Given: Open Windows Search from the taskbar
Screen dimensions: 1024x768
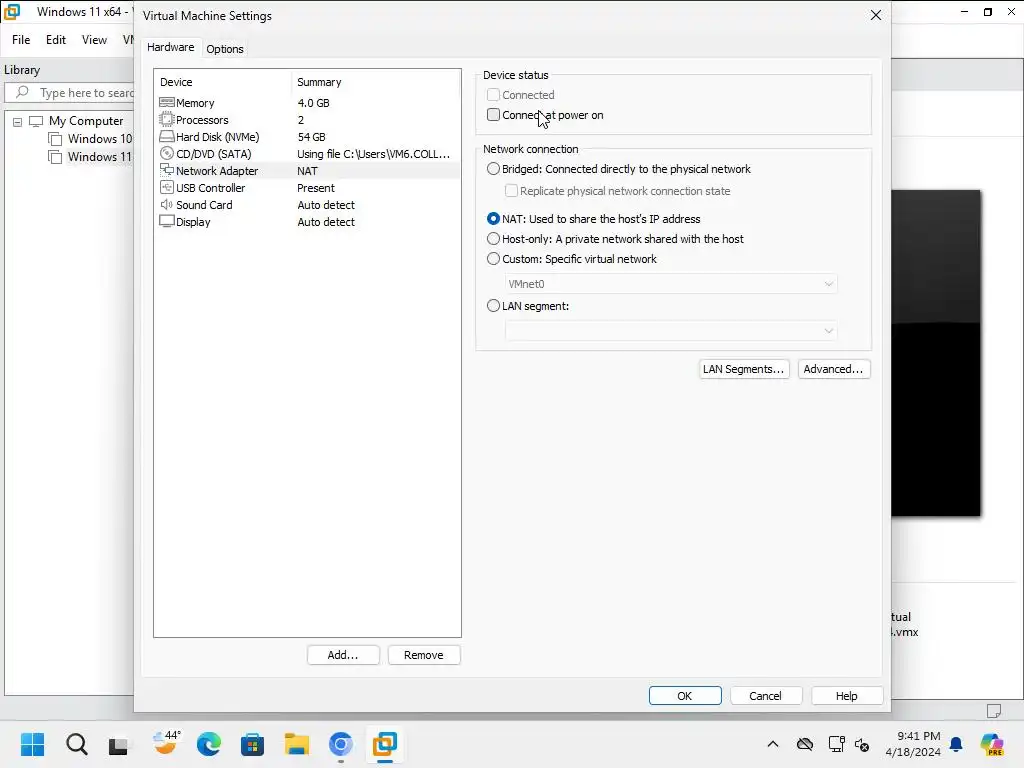Looking at the screenshot, I should [x=76, y=744].
